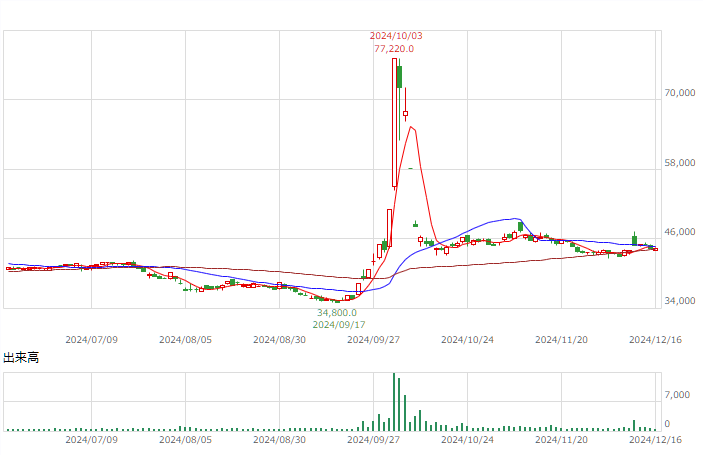Click 2024/11/20 under the price chart
This screenshot has height=455, width=703.
point(561,340)
